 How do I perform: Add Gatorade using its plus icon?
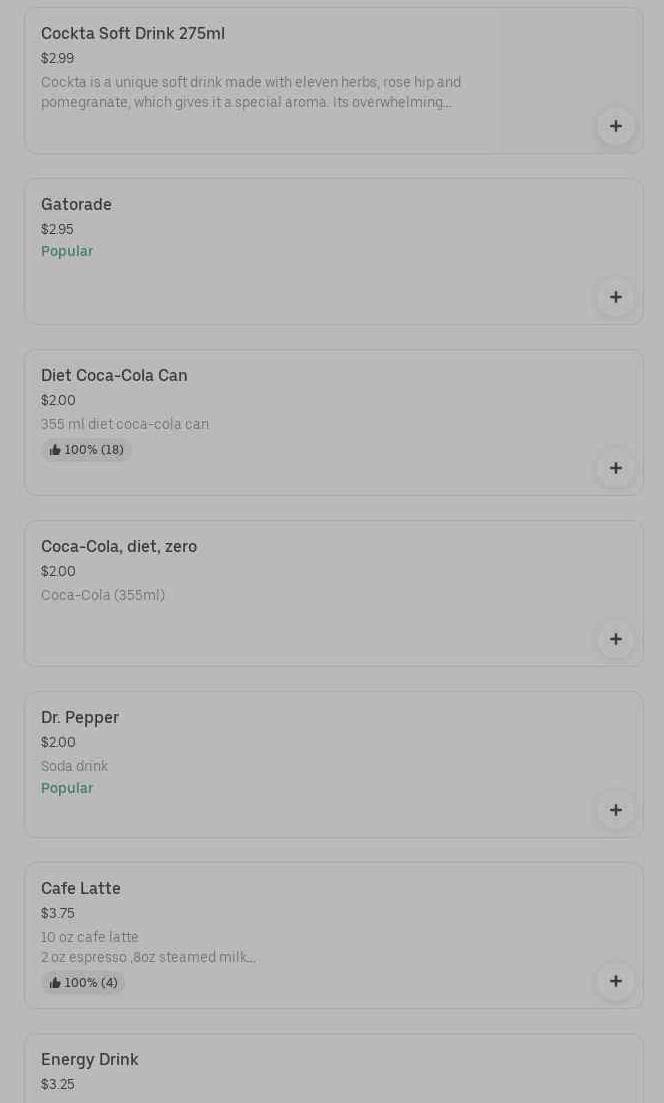point(615,297)
